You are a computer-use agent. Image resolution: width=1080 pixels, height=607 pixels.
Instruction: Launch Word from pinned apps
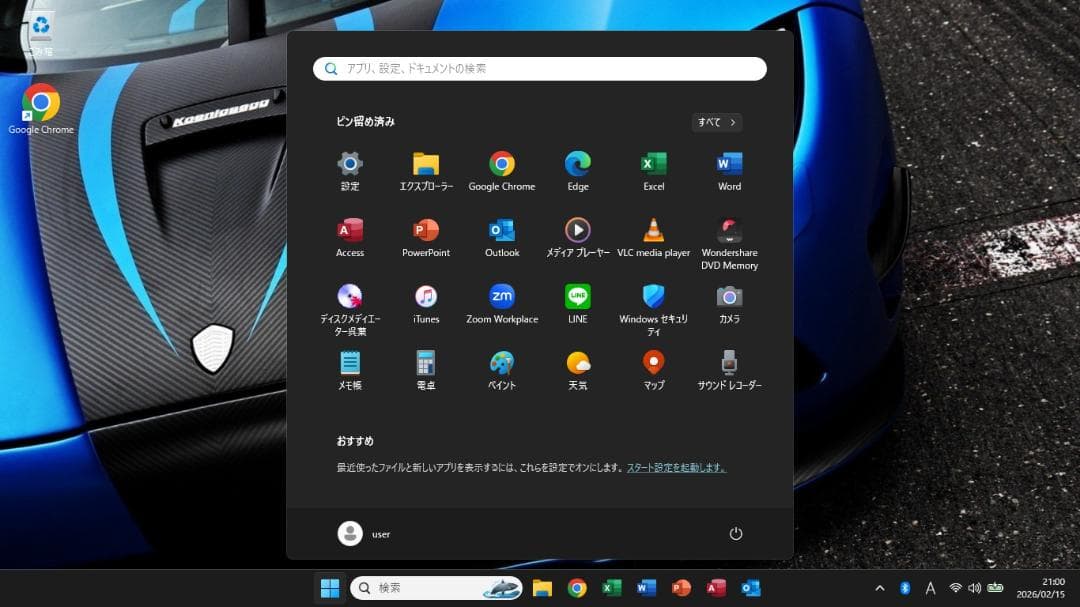click(x=729, y=172)
